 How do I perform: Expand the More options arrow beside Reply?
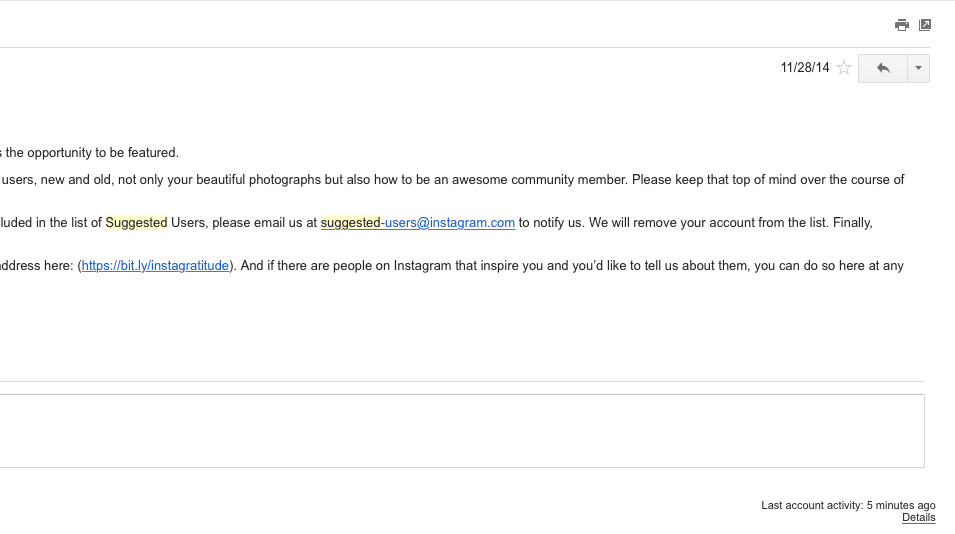(918, 68)
